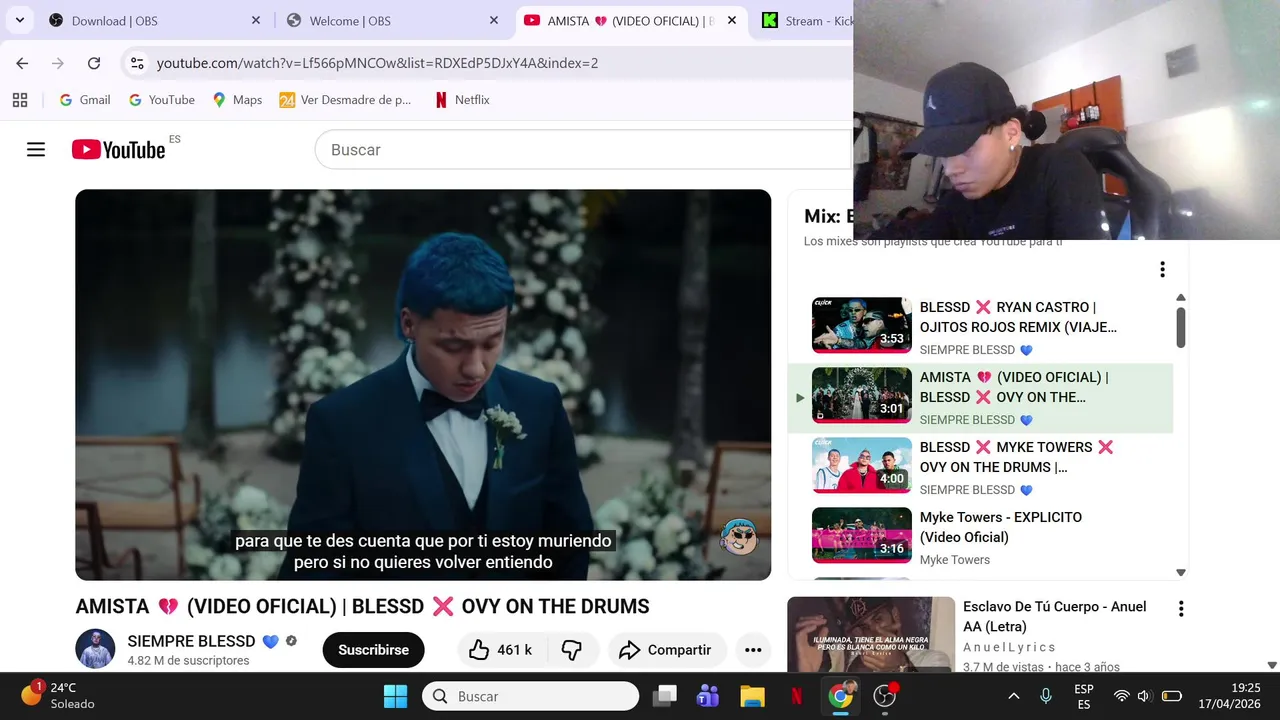The image size is (1280, 720).
Task: Open Gmail bookmark
Action: pos(85,100)
